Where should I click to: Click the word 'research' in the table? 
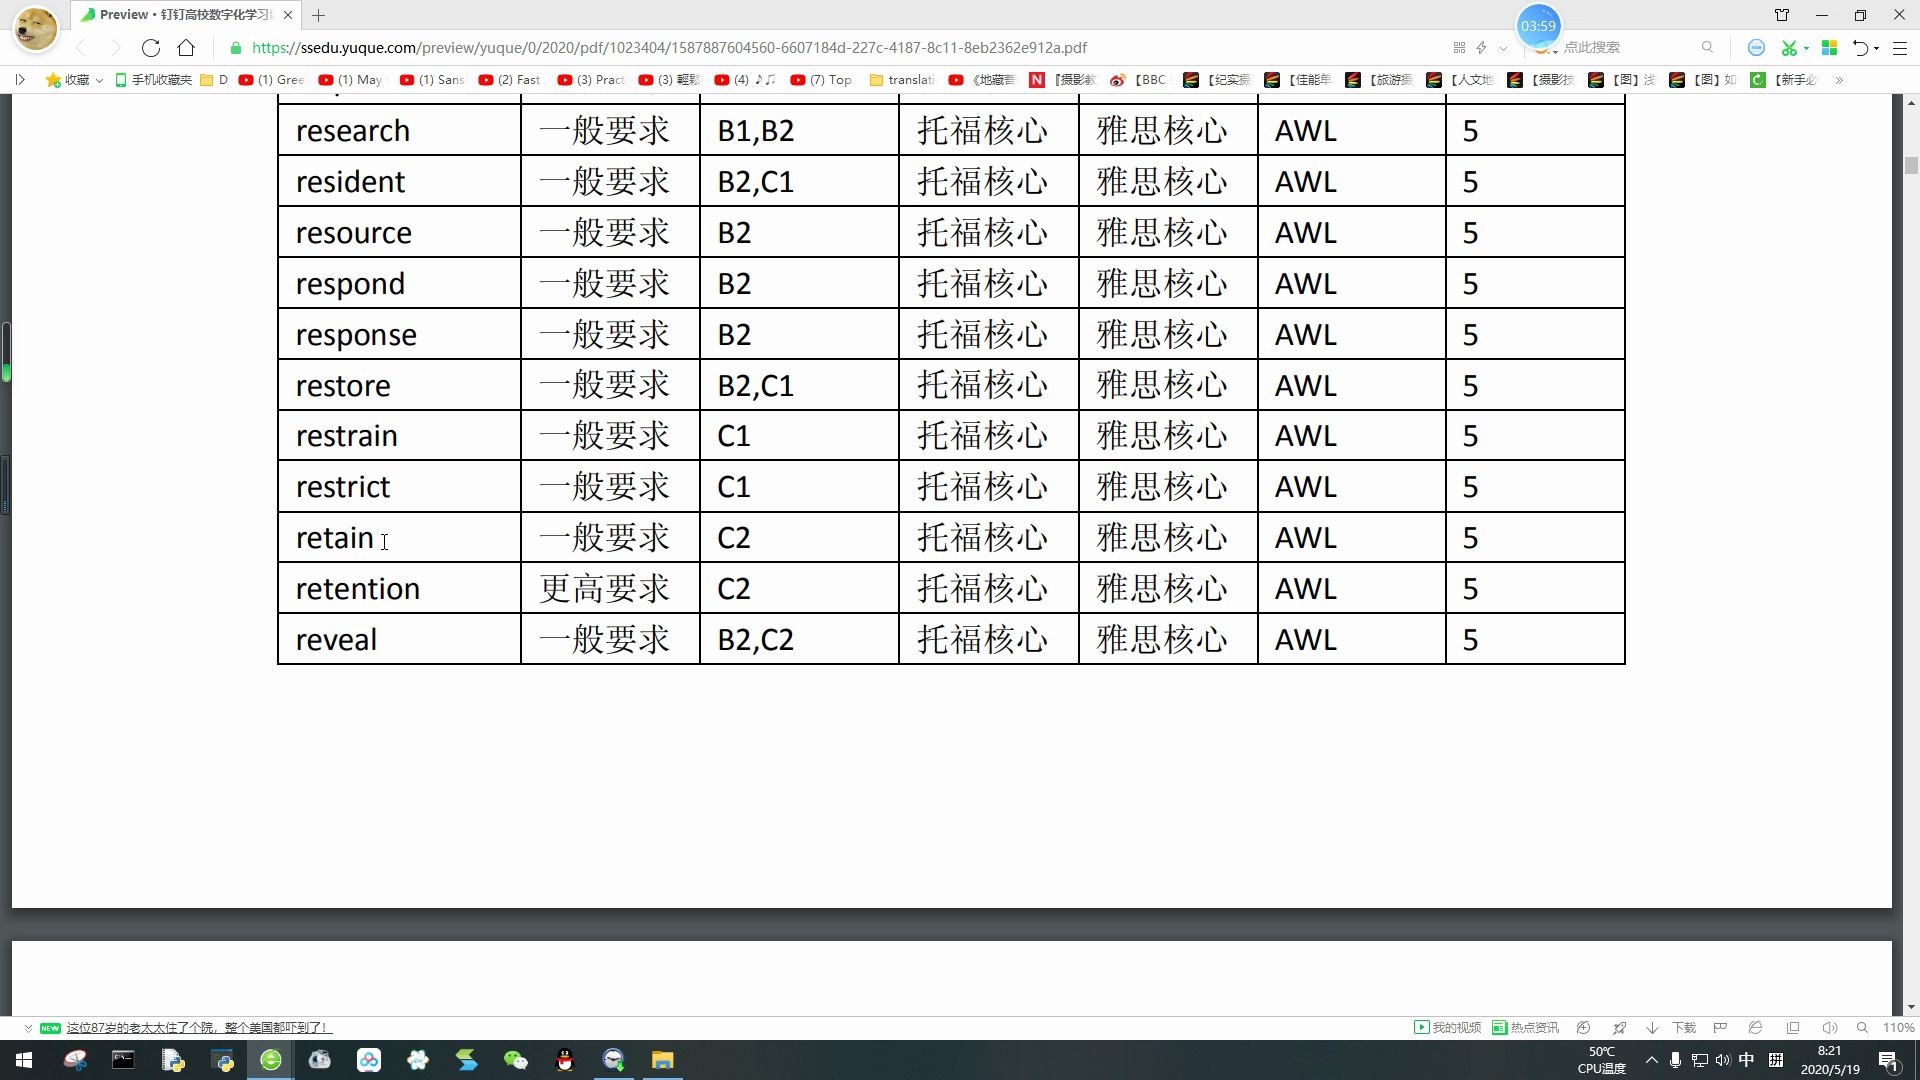coord(353,131)
